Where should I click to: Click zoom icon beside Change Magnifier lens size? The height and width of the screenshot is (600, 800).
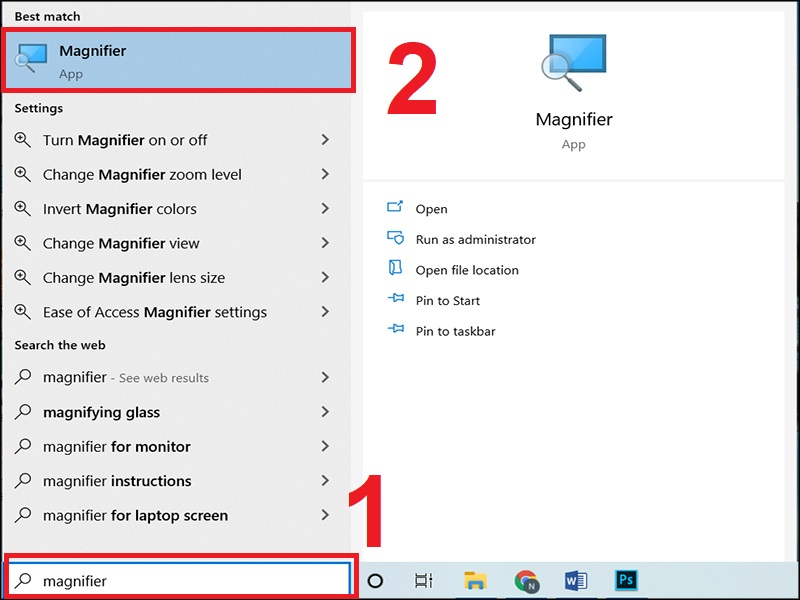point(22,277)
